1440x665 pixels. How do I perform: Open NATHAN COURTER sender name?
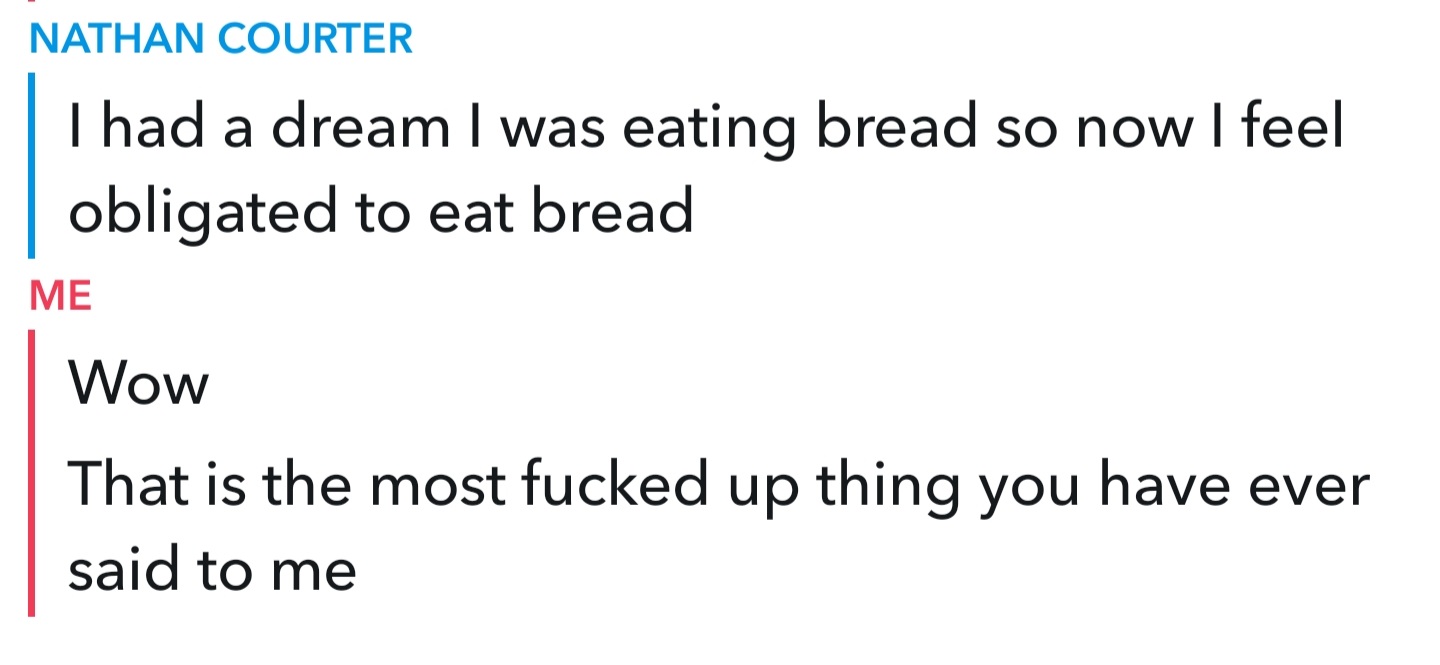(x=221, y=38)
